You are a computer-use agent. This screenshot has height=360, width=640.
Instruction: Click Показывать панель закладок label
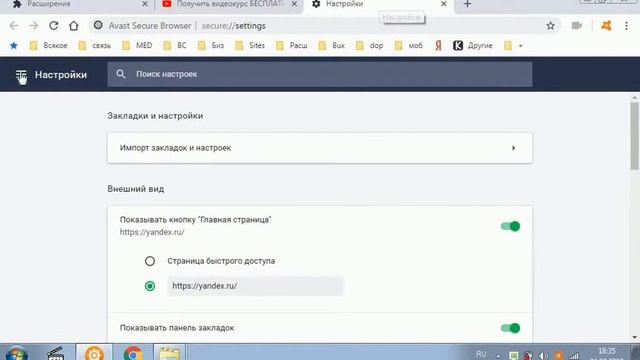coord(177,328)
